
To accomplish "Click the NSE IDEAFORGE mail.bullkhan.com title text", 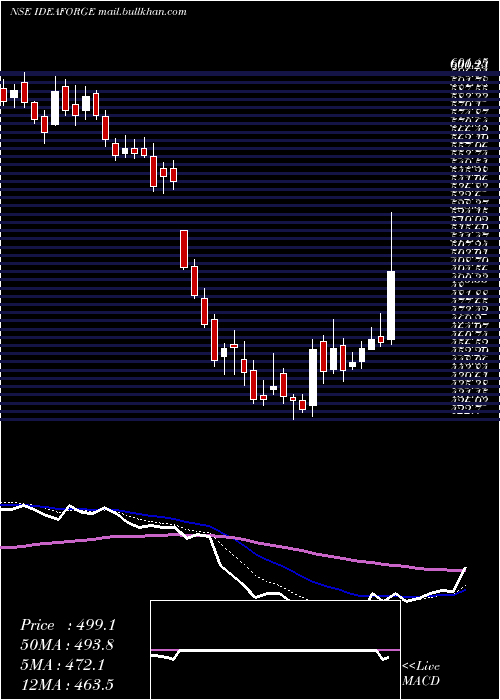I will point(98,12).
